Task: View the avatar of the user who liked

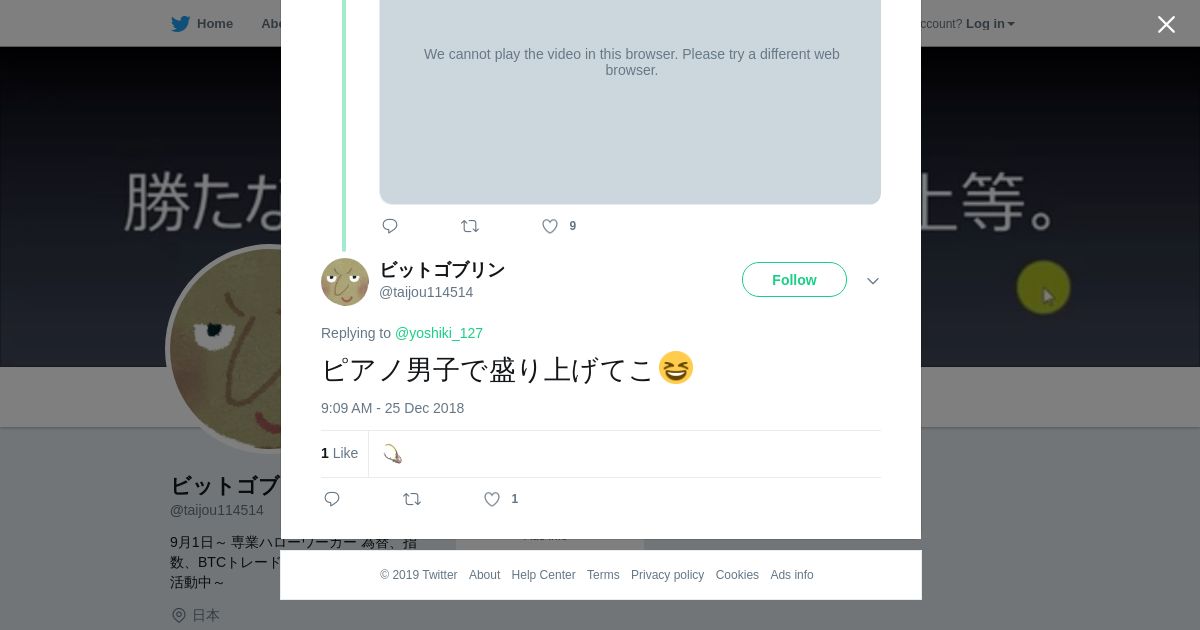Action: (x=393, y=454)
